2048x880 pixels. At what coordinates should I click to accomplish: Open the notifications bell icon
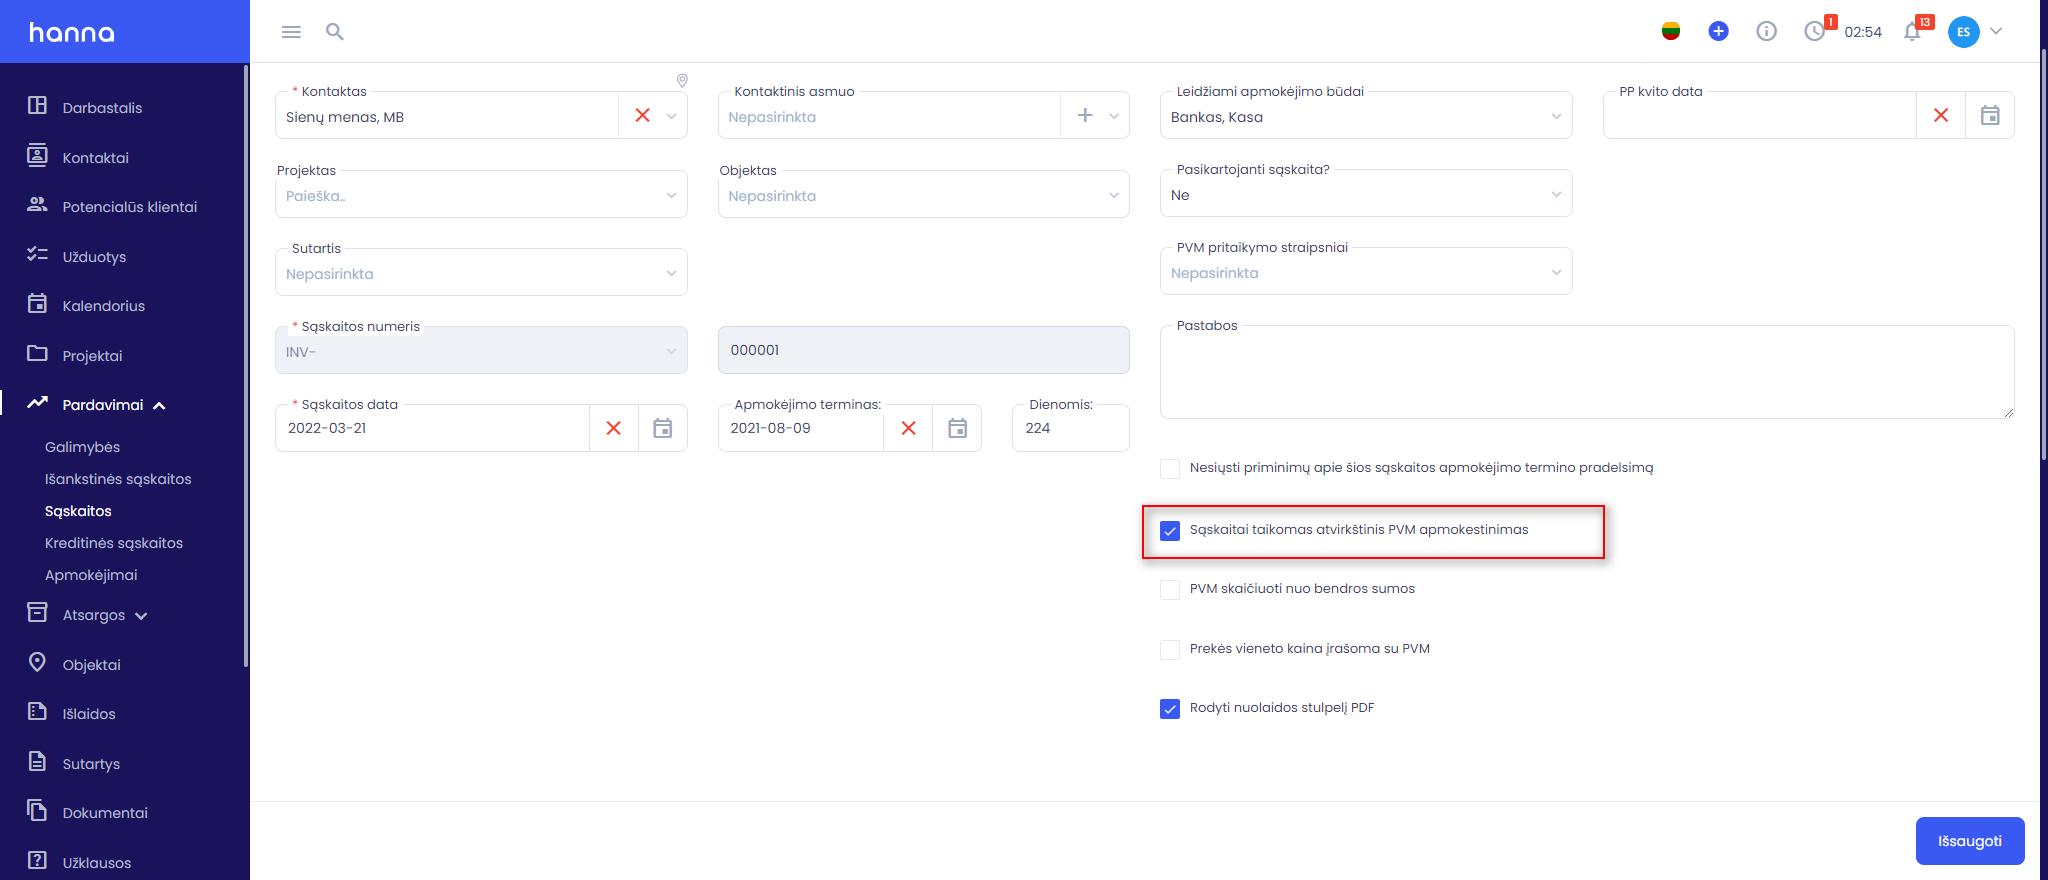[x=1912, y=32]
